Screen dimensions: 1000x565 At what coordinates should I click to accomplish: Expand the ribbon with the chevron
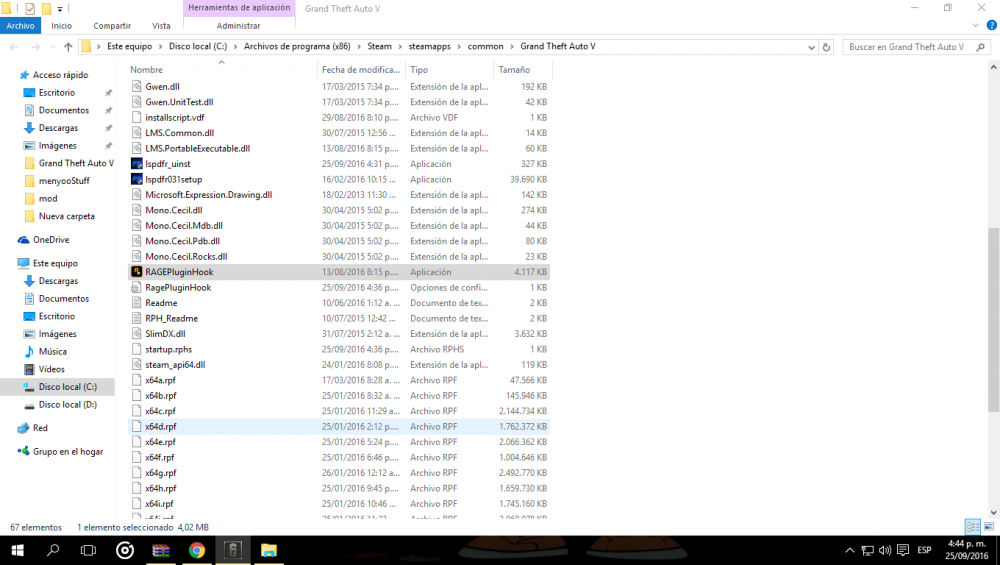click(x=975, y=26)
